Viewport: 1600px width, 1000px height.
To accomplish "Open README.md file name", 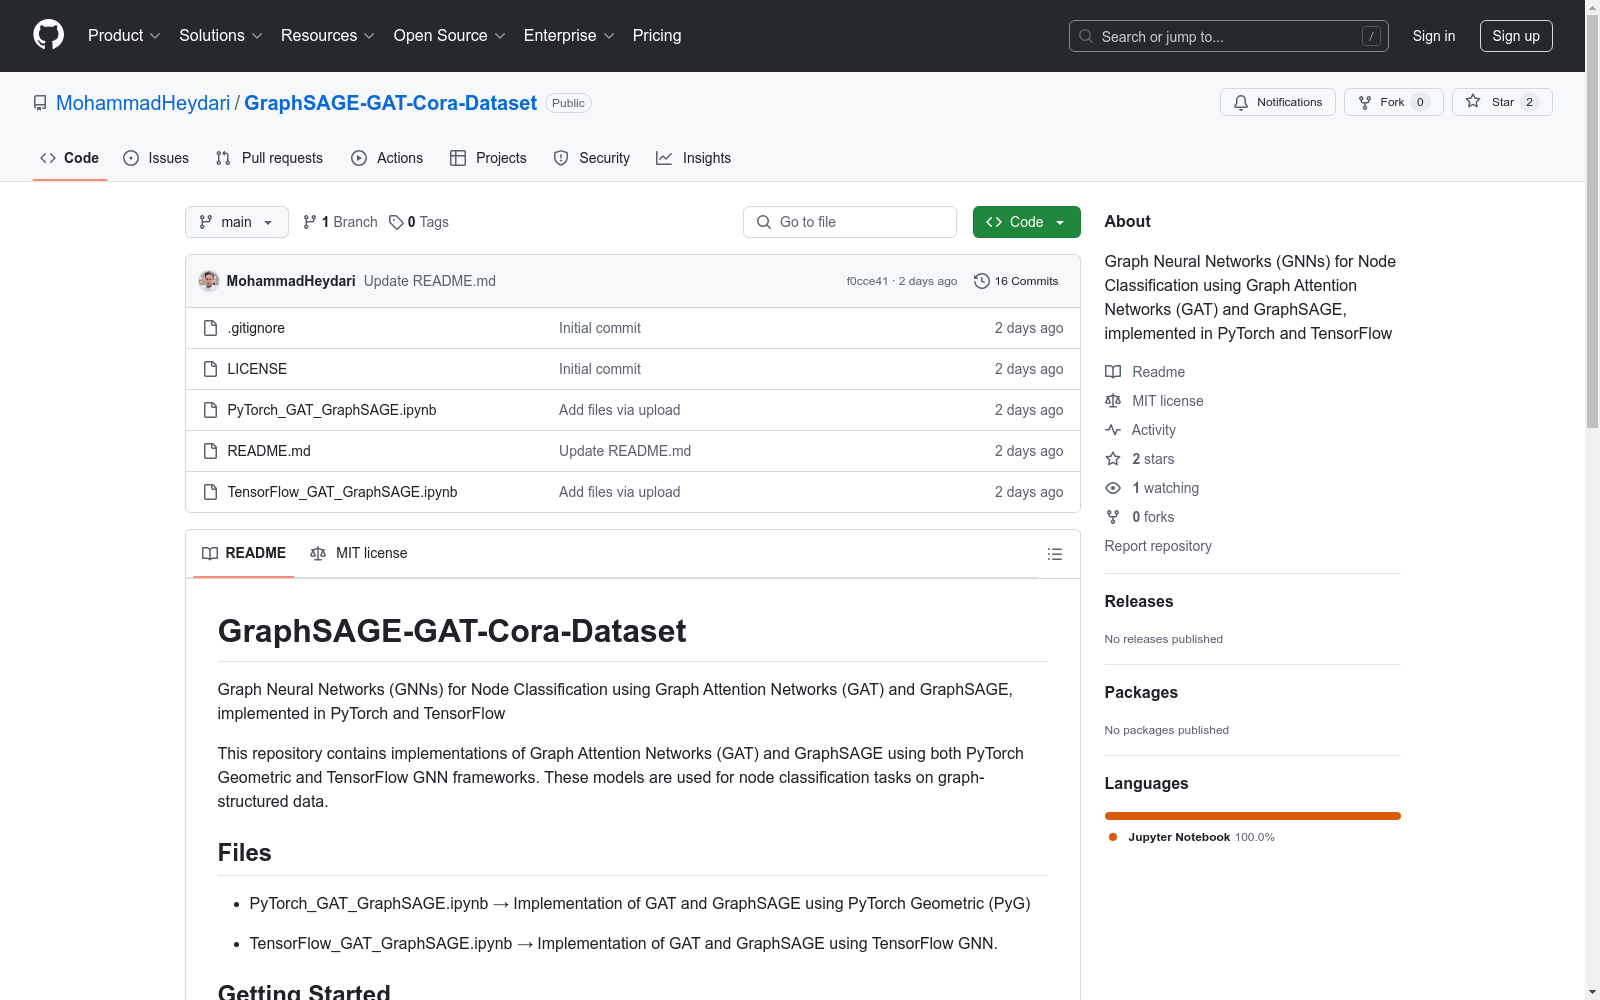I will pyautogui.click(x=269, y=451).
